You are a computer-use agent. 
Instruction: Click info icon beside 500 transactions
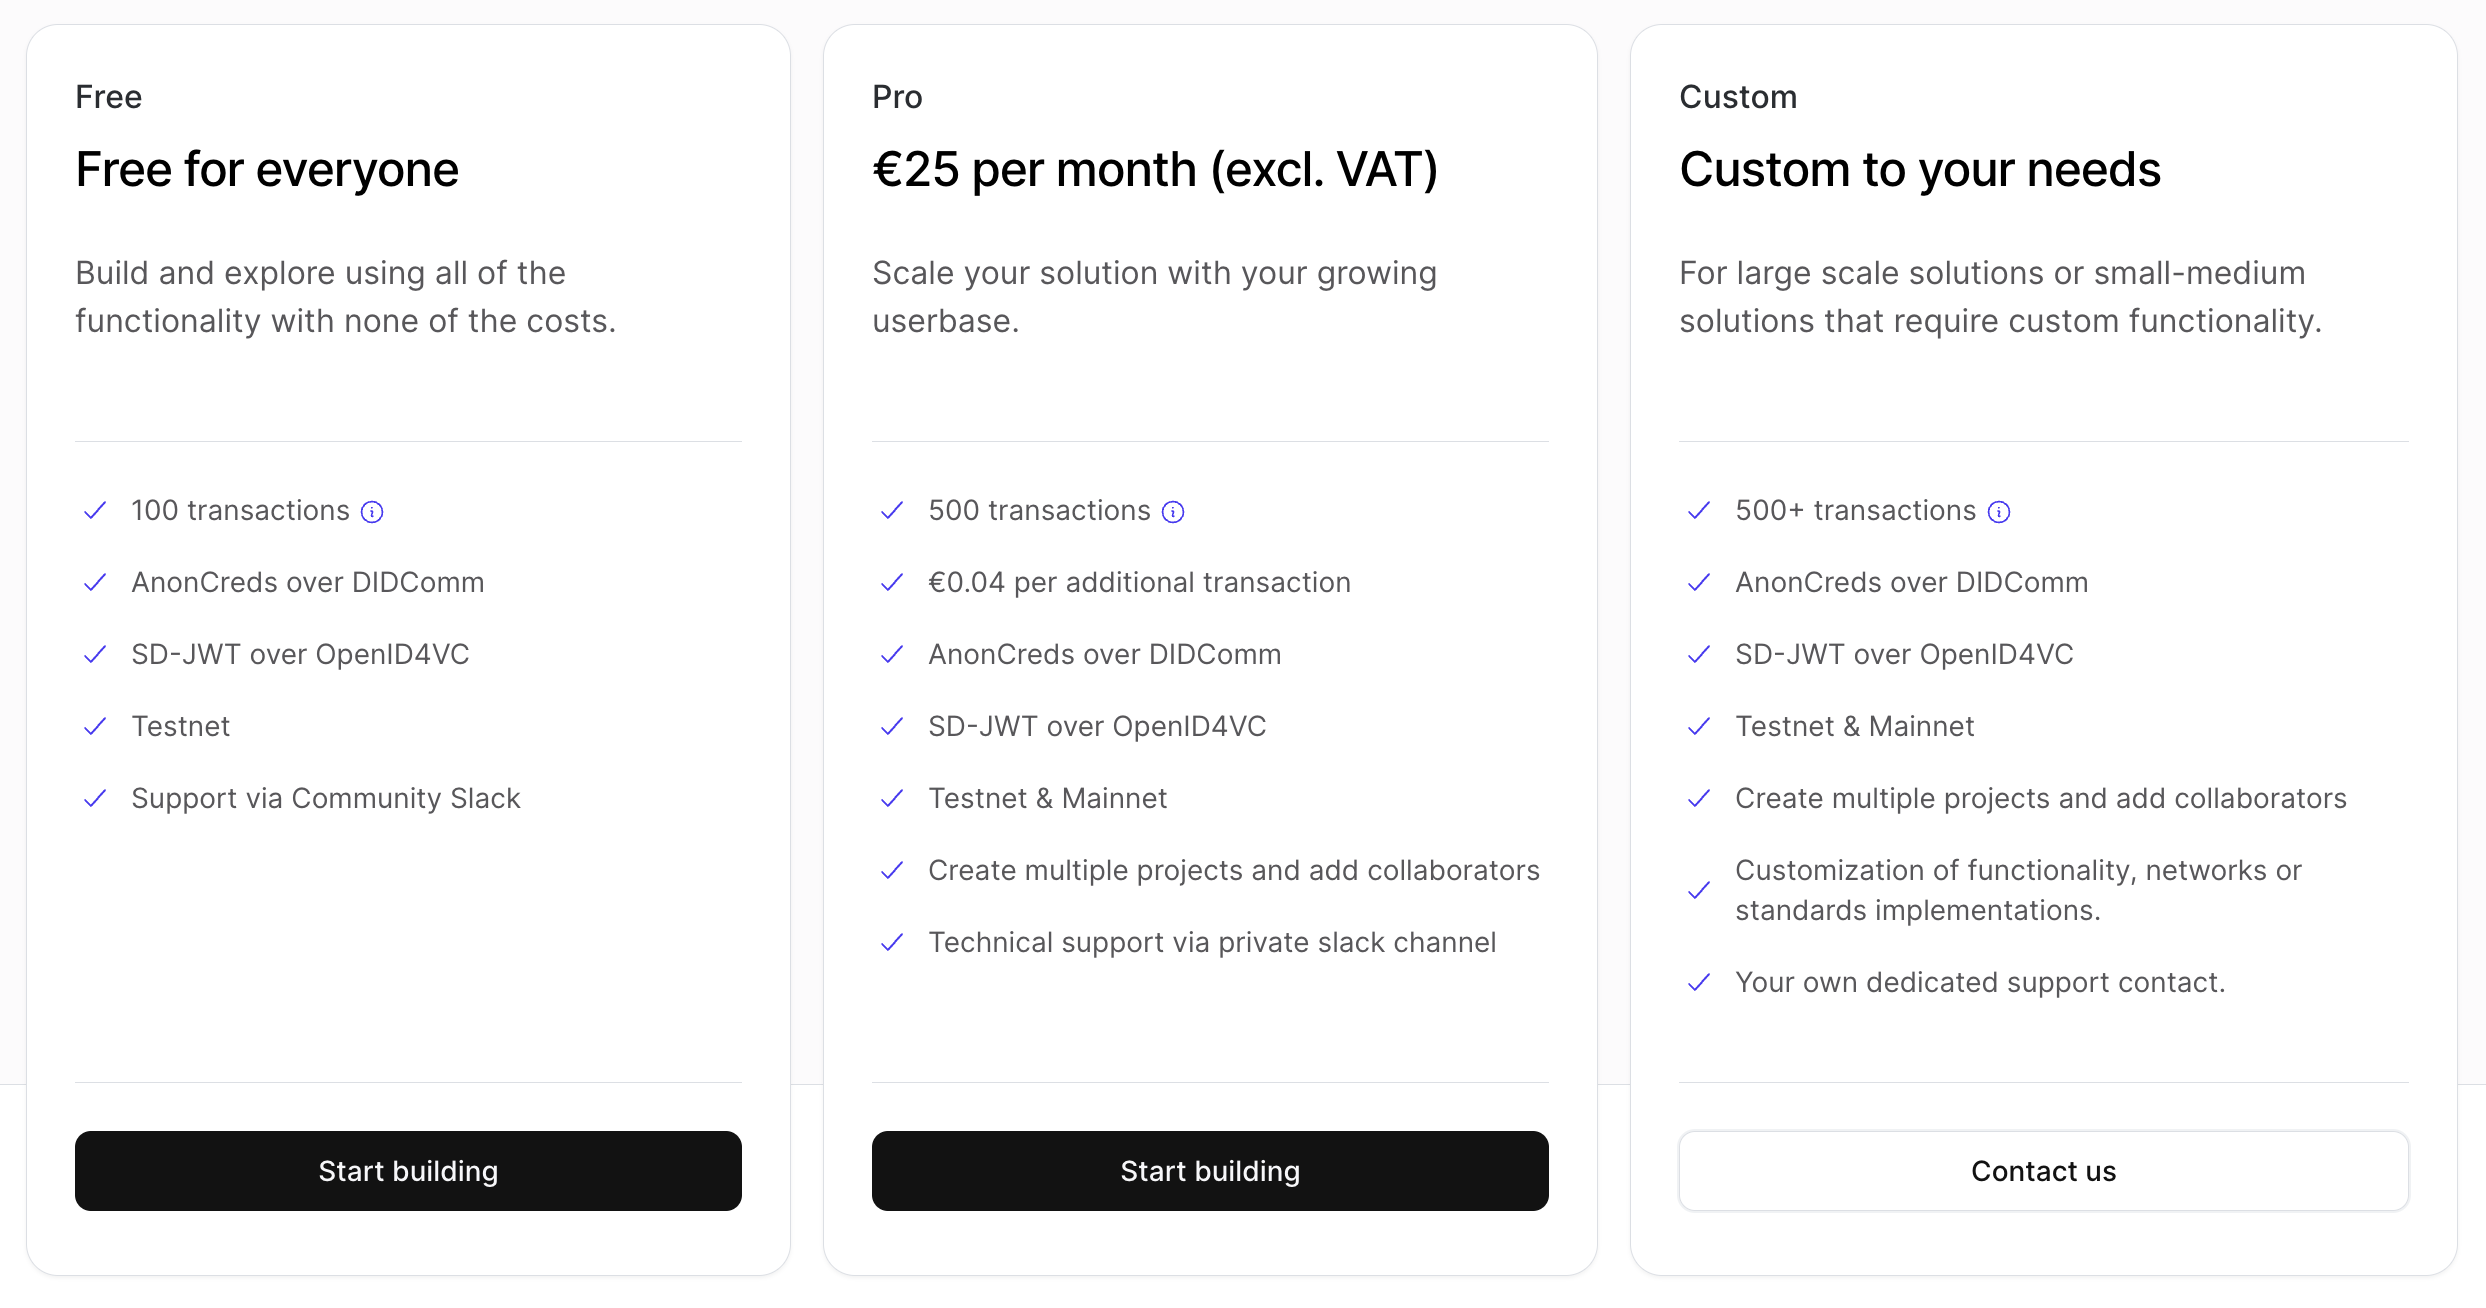pyautogui.click(x=1173, y=512)
